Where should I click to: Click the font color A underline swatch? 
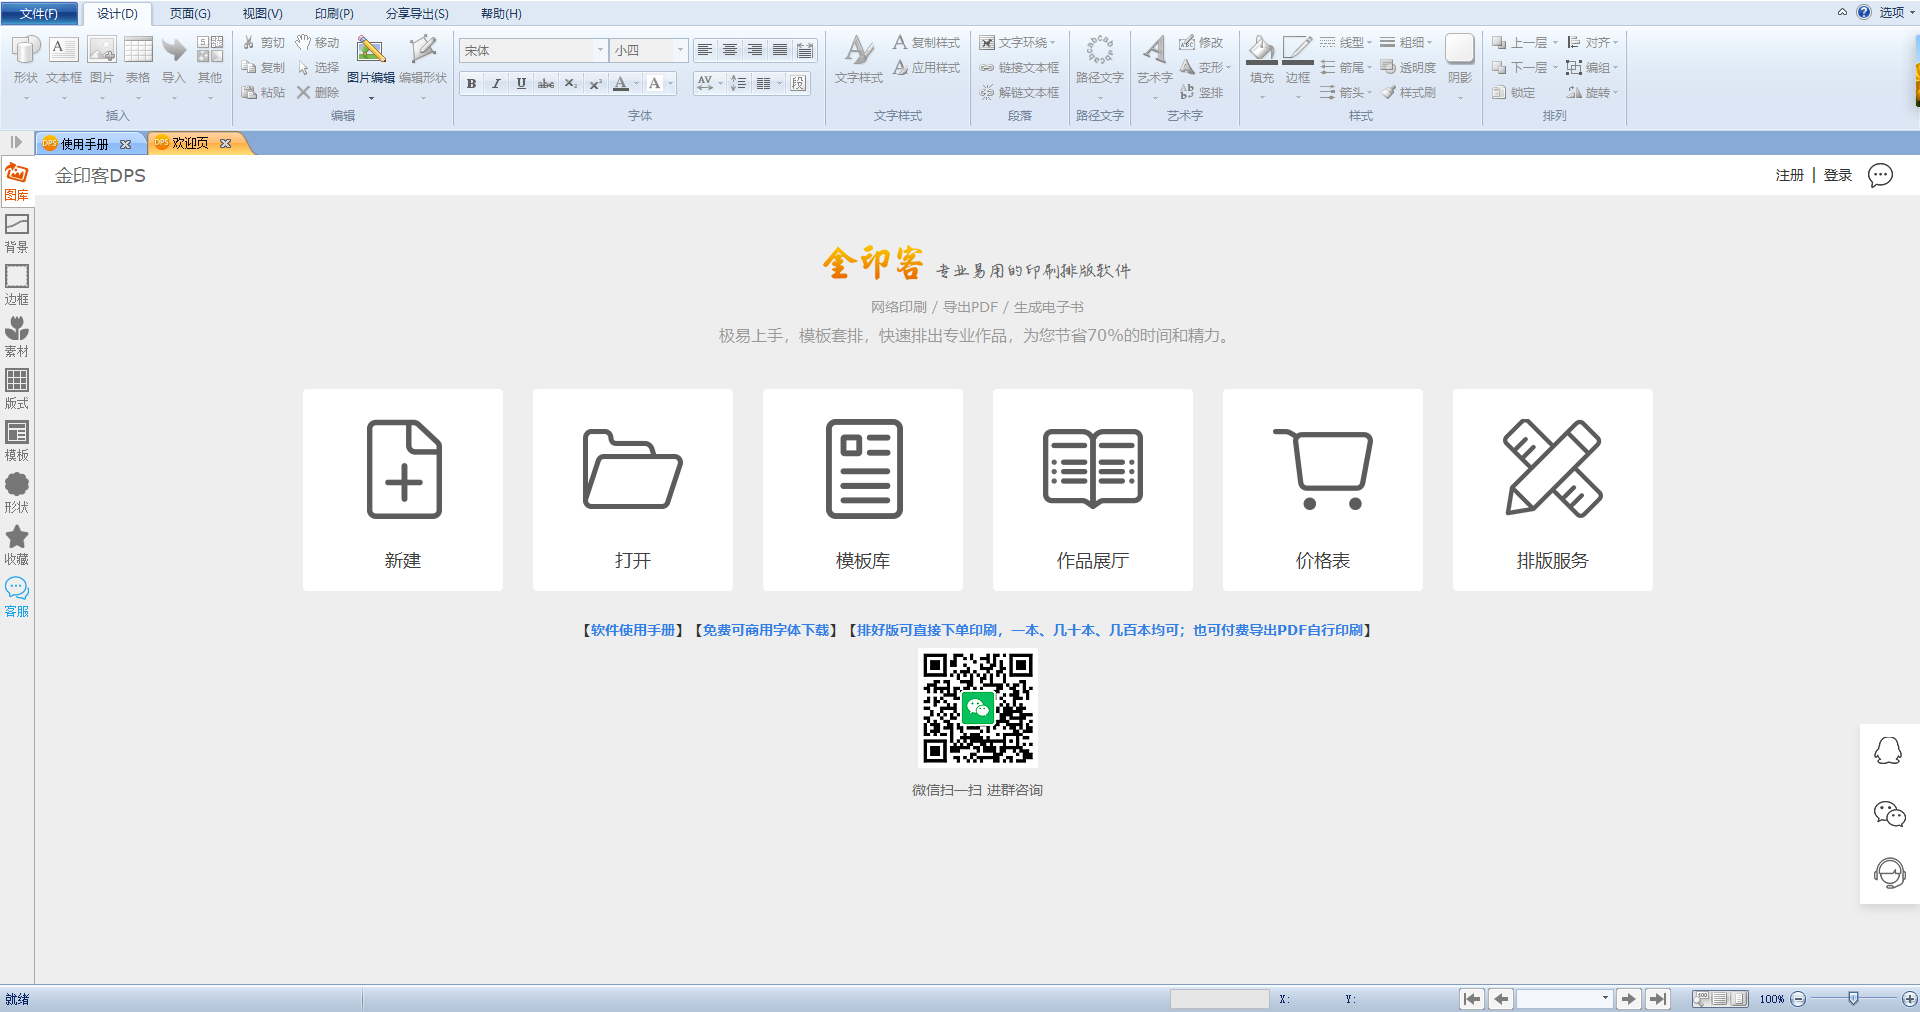(621, 83)
